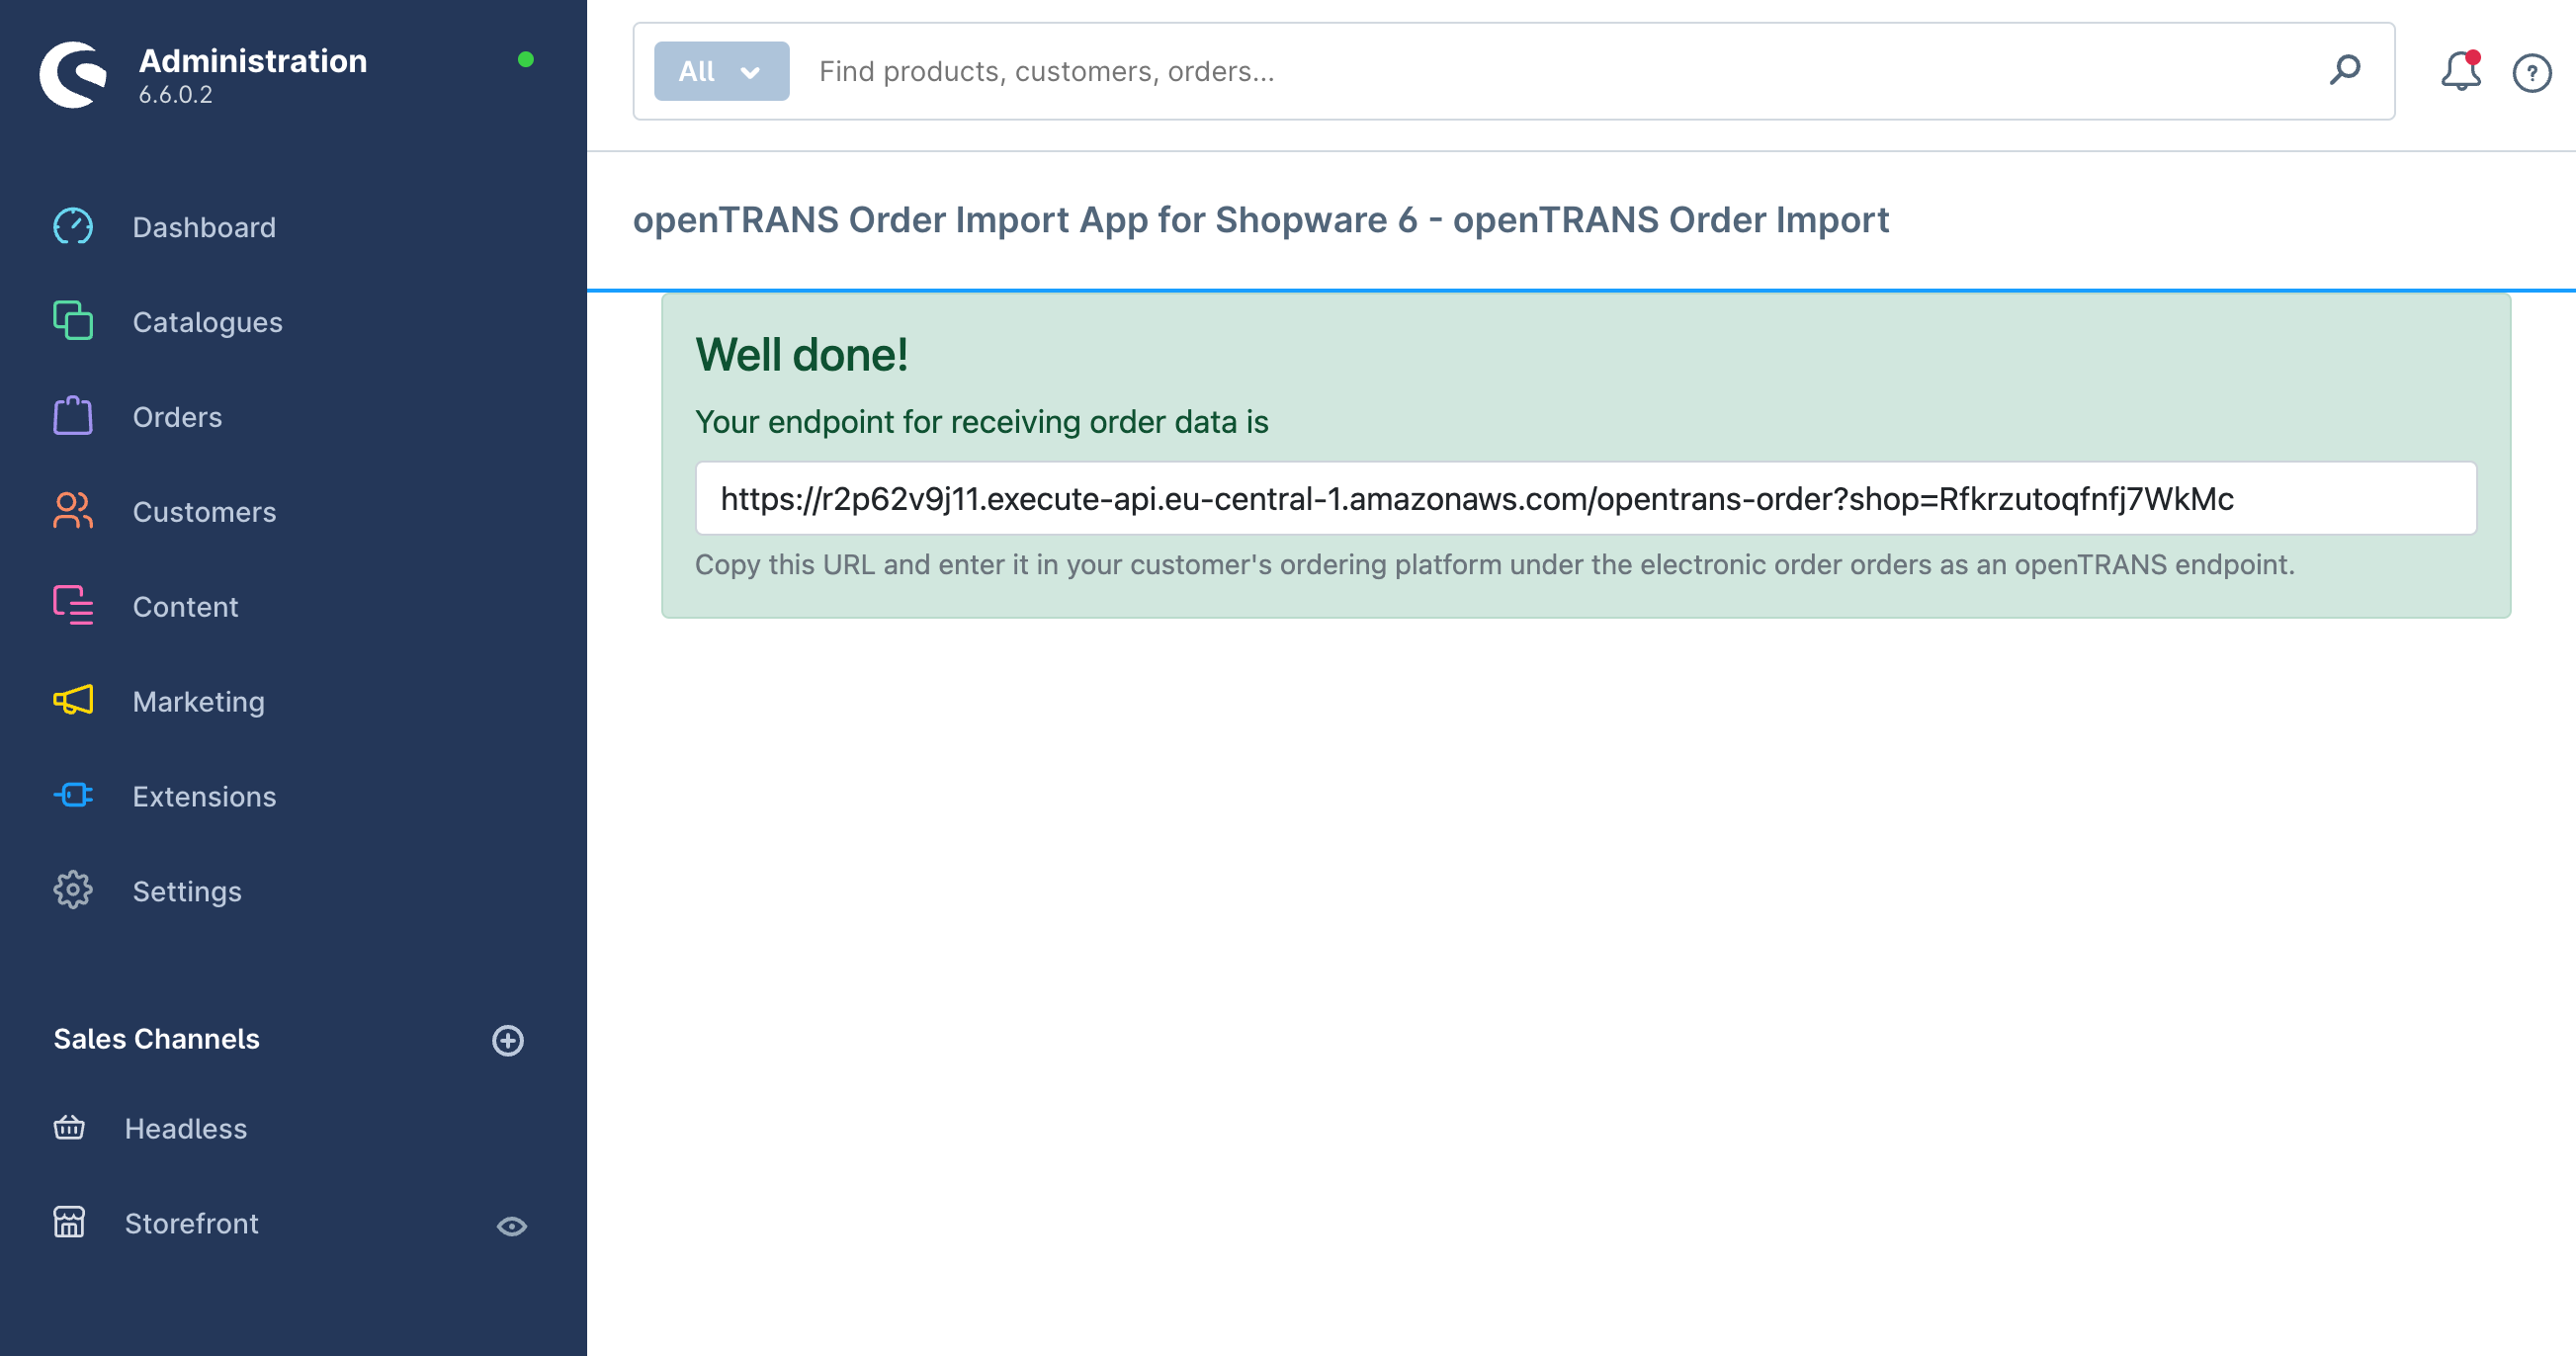Click the Shopware logo icon
This screenshot has height=1356, width=2576.
72,74
